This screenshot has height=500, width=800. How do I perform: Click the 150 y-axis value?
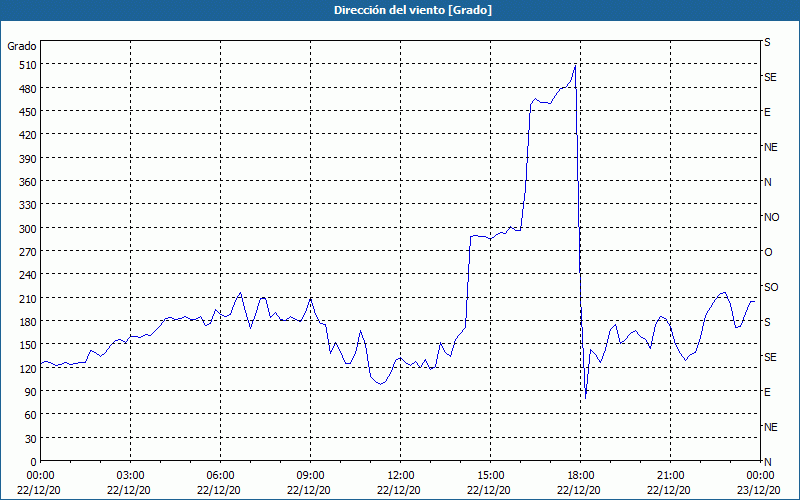pos(28,345)
